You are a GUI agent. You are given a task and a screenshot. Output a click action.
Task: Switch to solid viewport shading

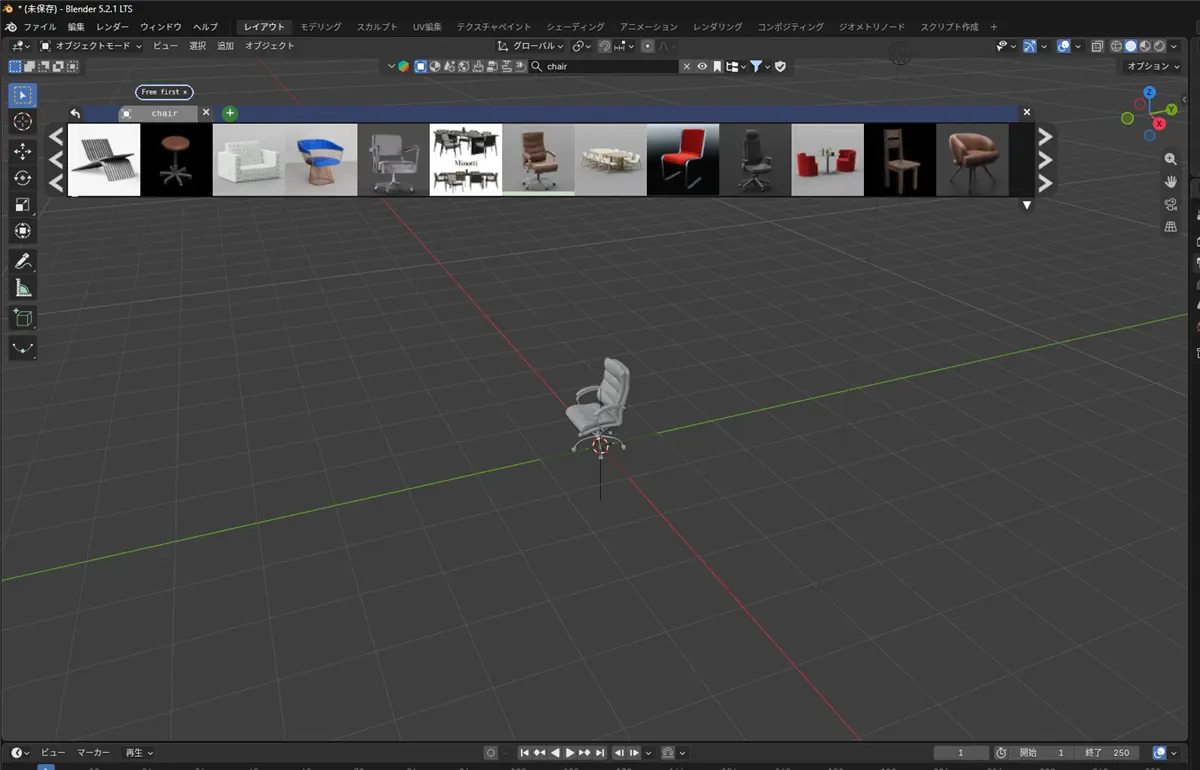pos(1130,46)
